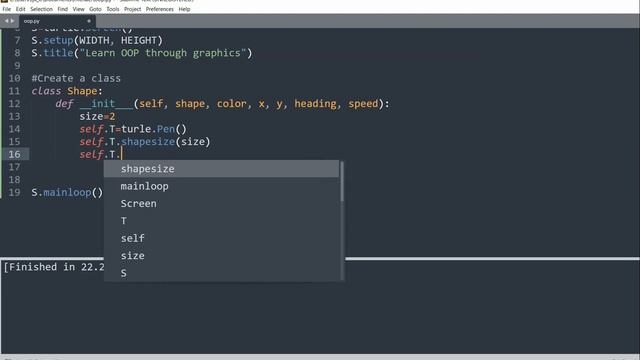This screenshot has height=360, width=640.
Task: Click setup(WIDTH, HEIGHT) on line 7
Action: (103, 40)
